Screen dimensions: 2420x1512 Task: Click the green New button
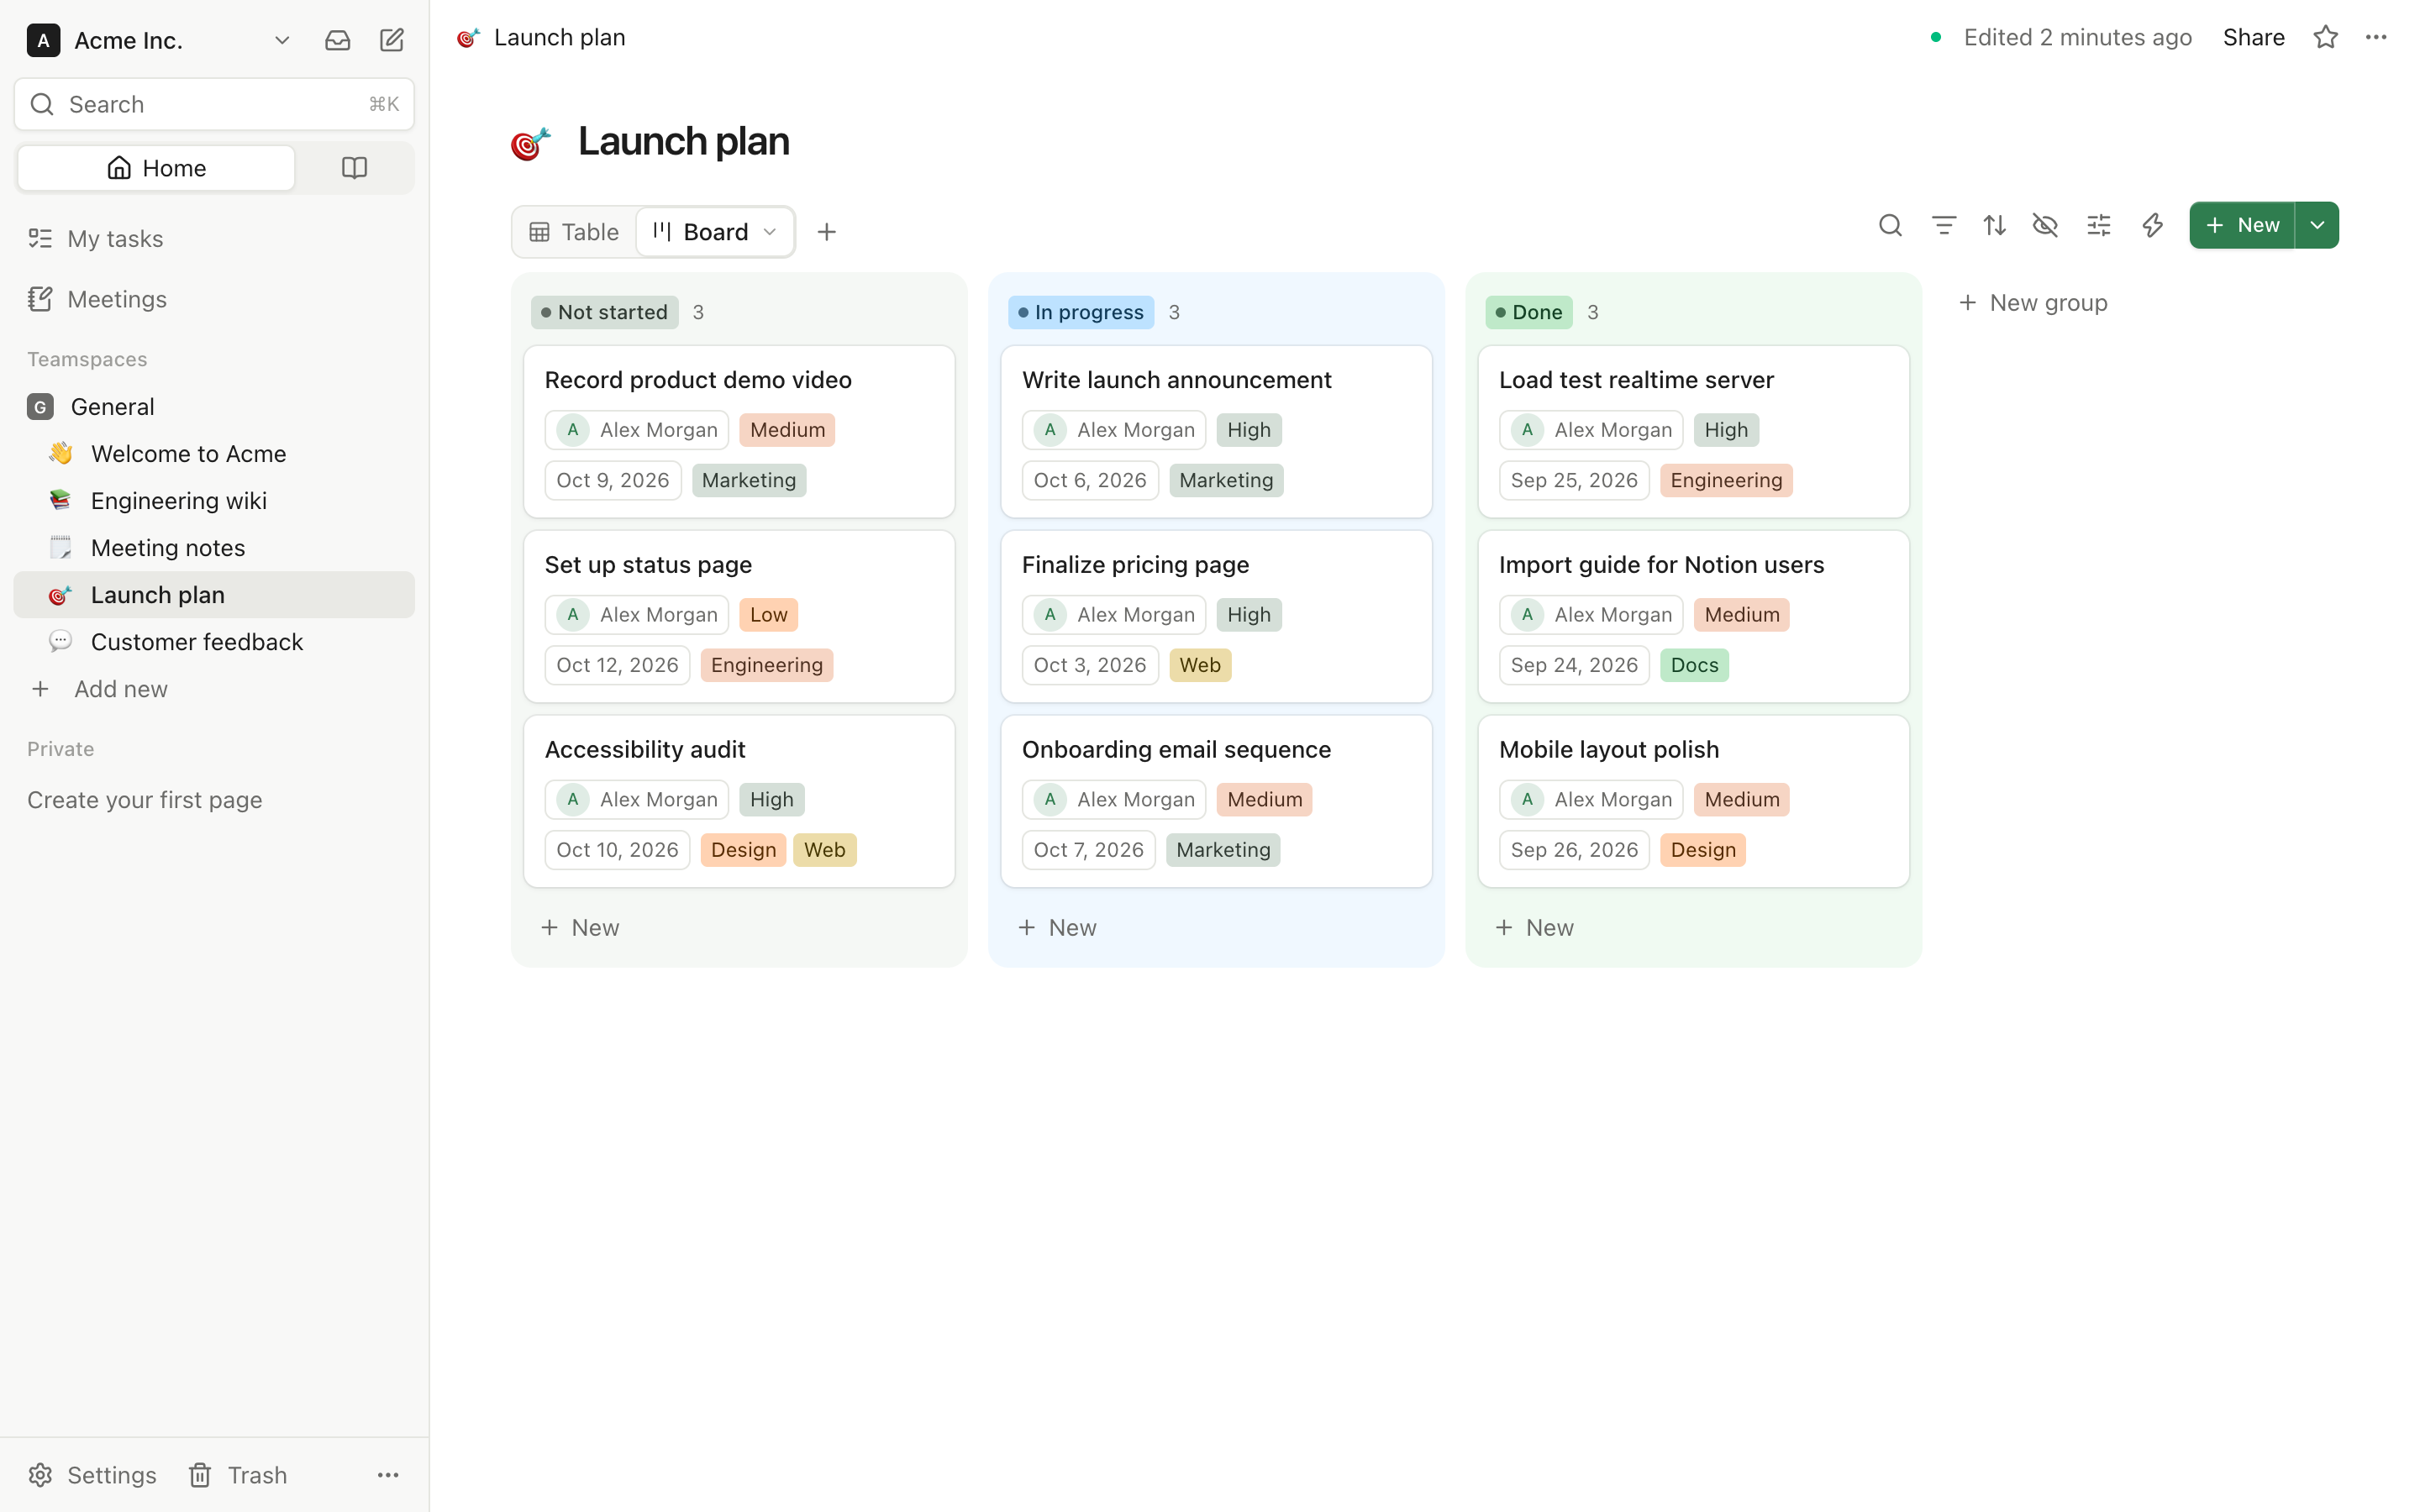coord(2241,225)
